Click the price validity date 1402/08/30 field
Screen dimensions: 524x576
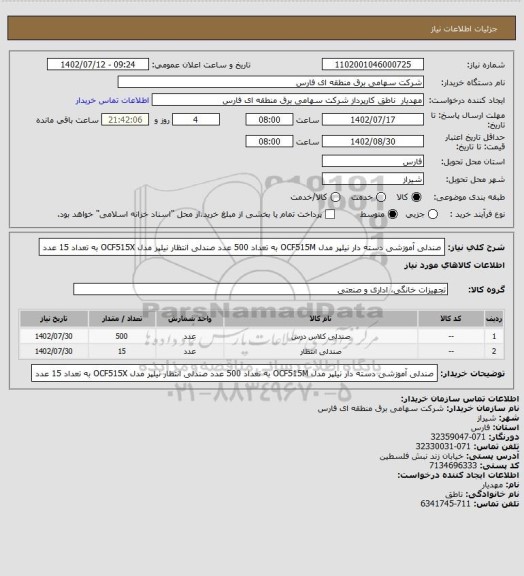373,141
